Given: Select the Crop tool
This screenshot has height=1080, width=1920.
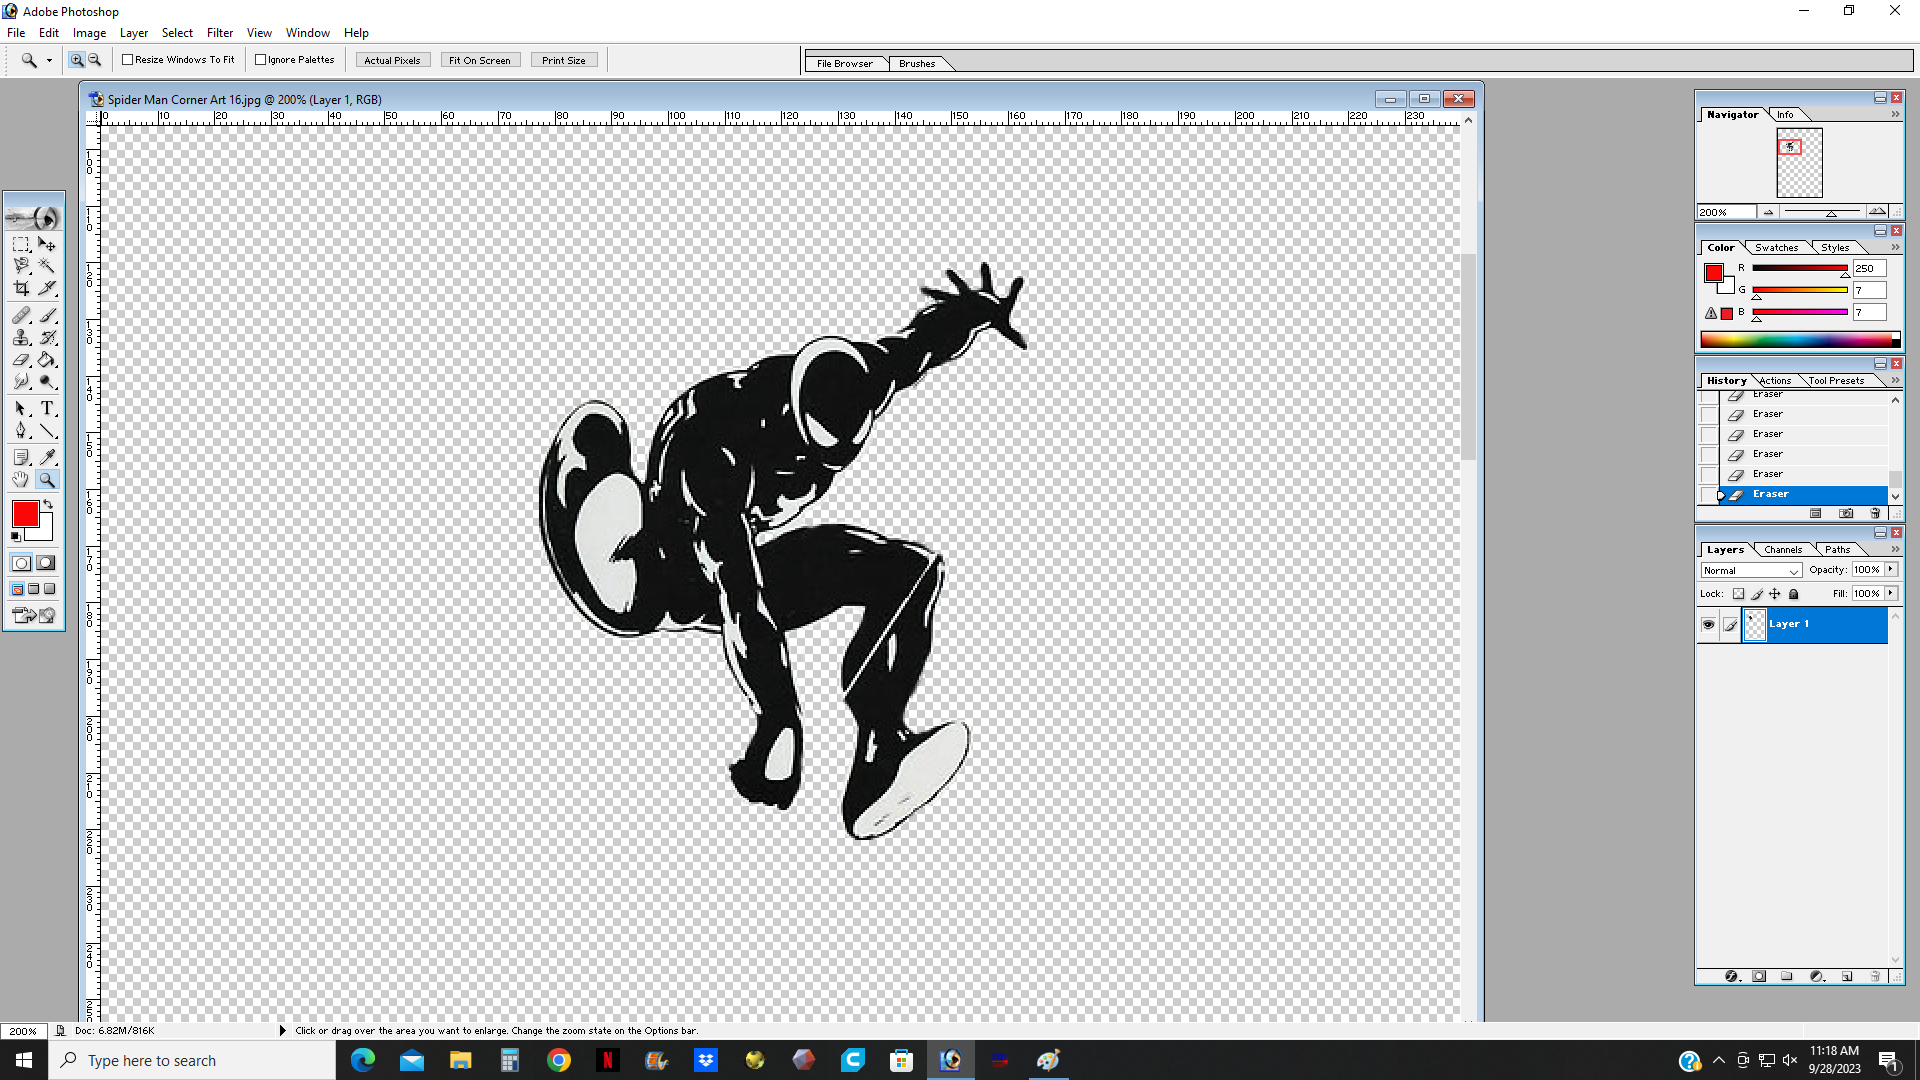Looking at the screenshot, I should (x=21, y=289).
